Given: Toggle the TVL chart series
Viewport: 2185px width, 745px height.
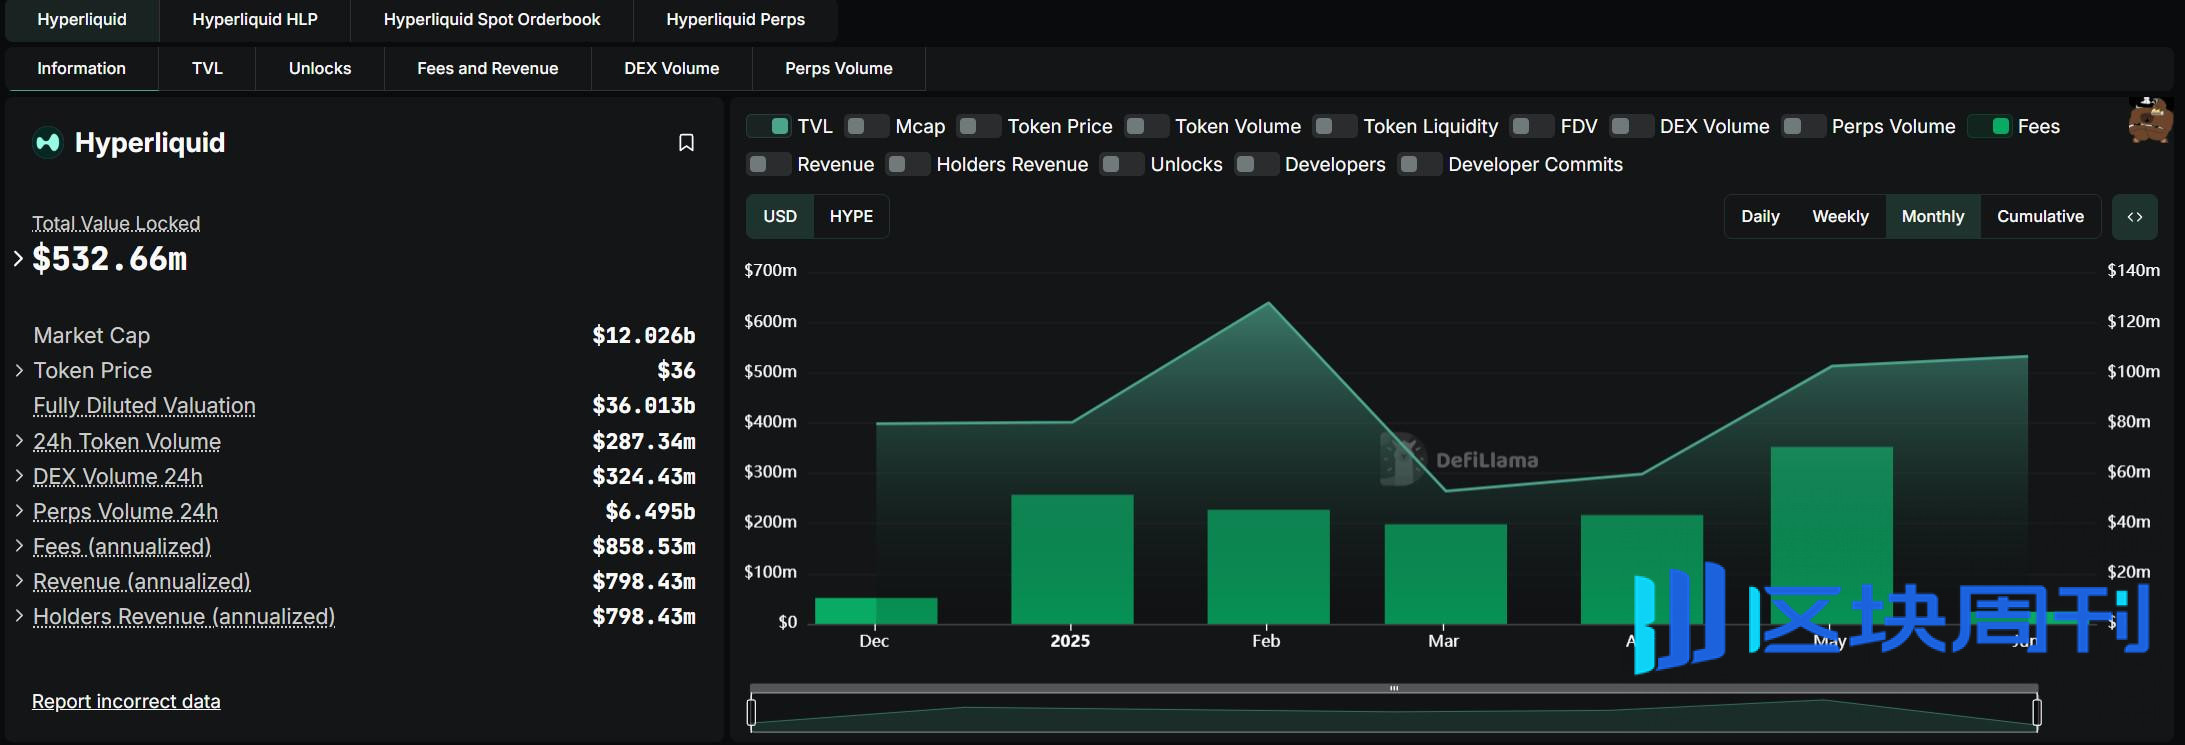Looking at the screenshot, I should (768, 127).
